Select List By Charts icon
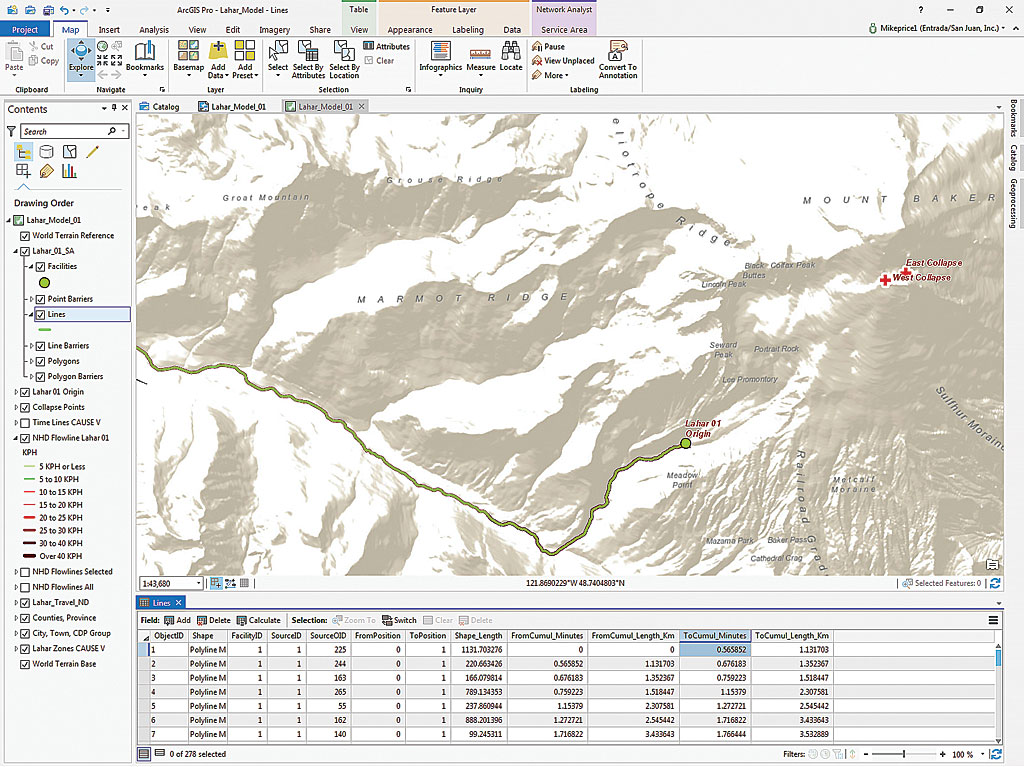This screenshot has width=1024, height=767. point(69,171)
